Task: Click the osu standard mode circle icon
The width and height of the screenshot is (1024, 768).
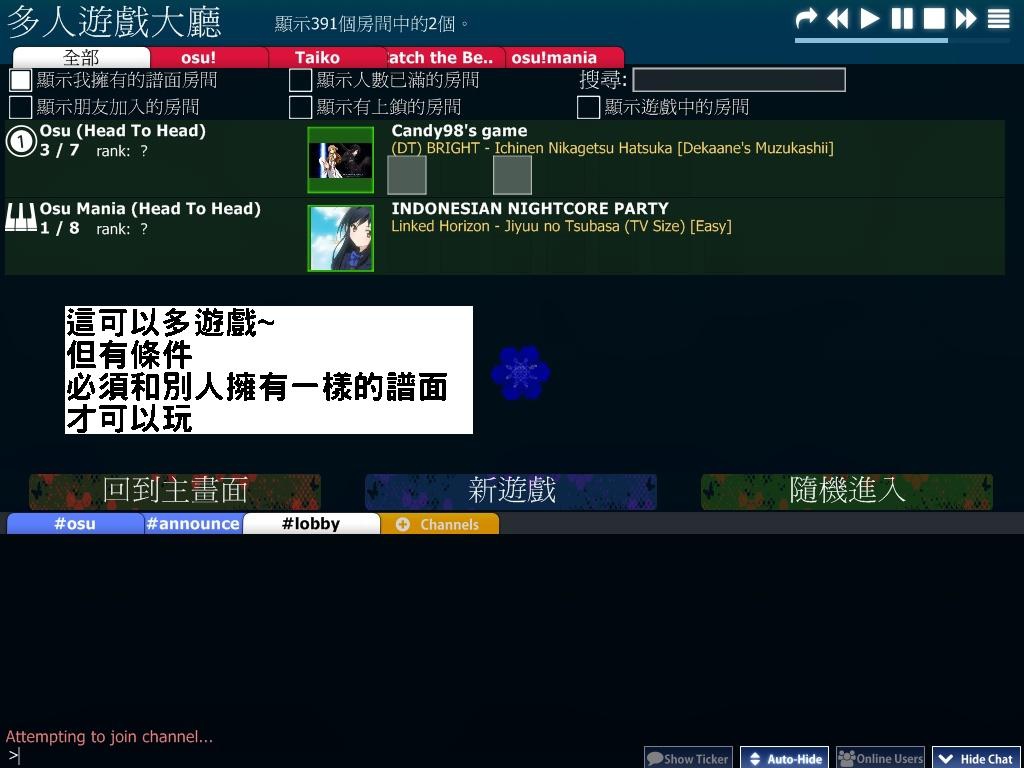Action: 21,140
